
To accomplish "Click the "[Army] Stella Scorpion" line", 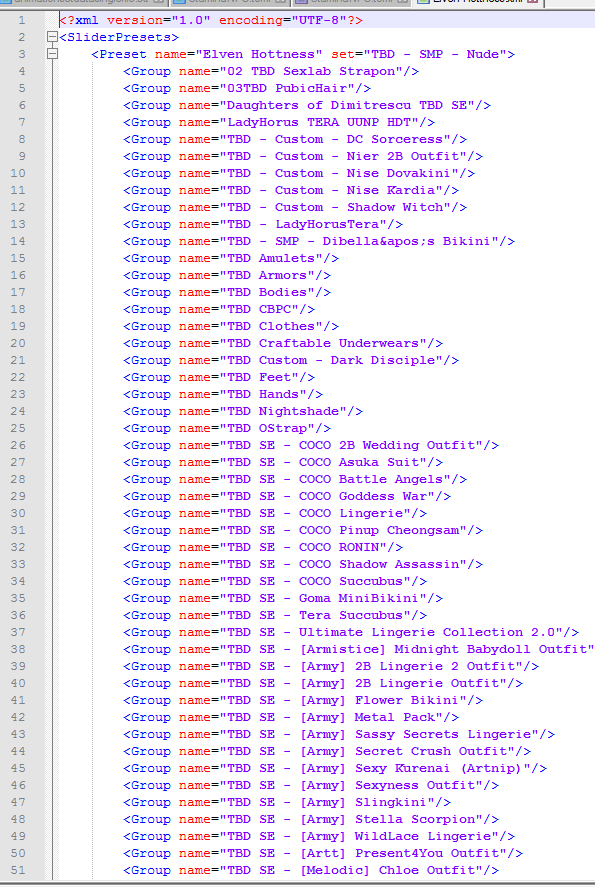I will [x=311, y=818].
